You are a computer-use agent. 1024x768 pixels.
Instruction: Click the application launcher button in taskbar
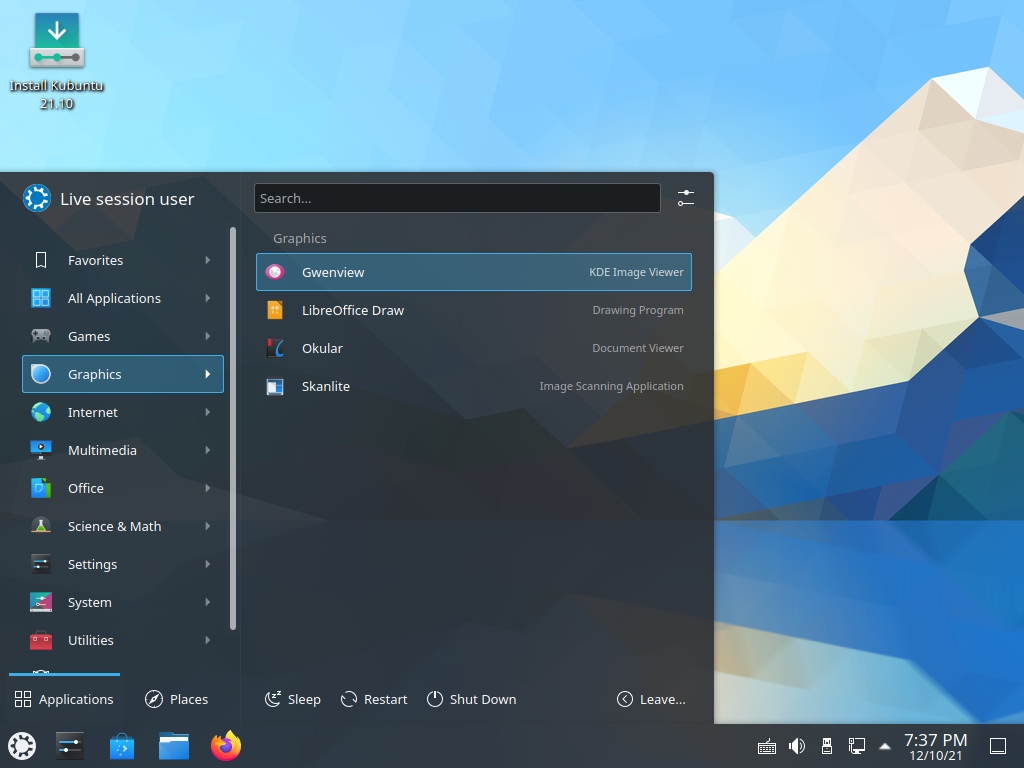[22, 746]
